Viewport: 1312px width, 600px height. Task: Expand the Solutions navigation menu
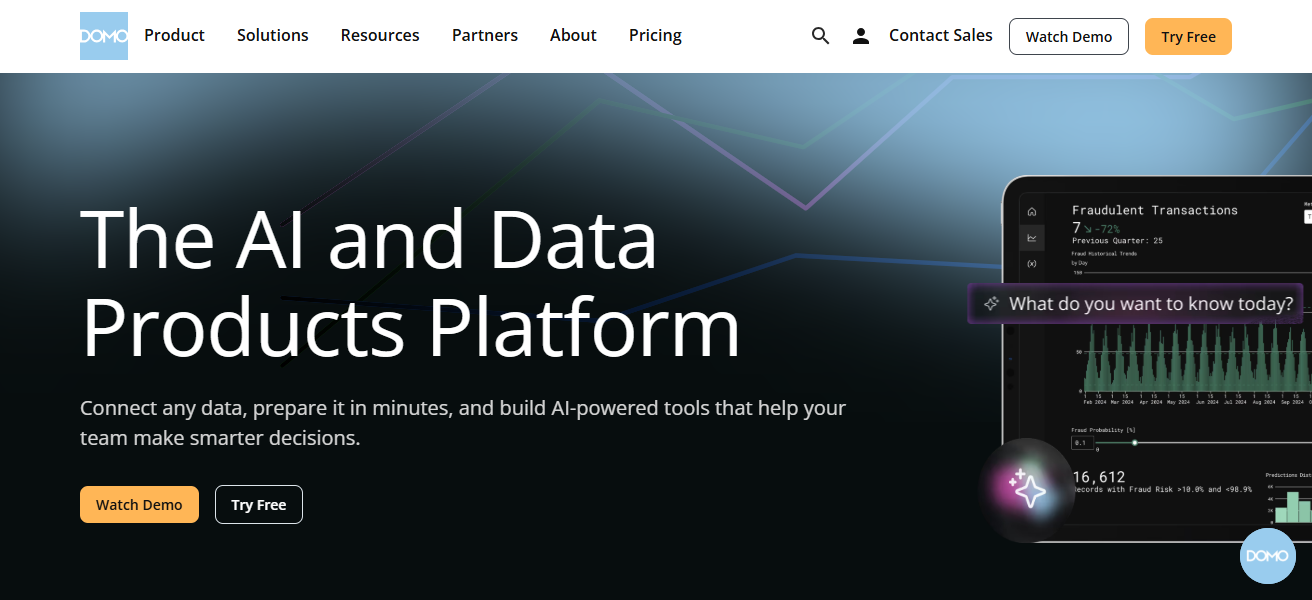pos(272,36)
